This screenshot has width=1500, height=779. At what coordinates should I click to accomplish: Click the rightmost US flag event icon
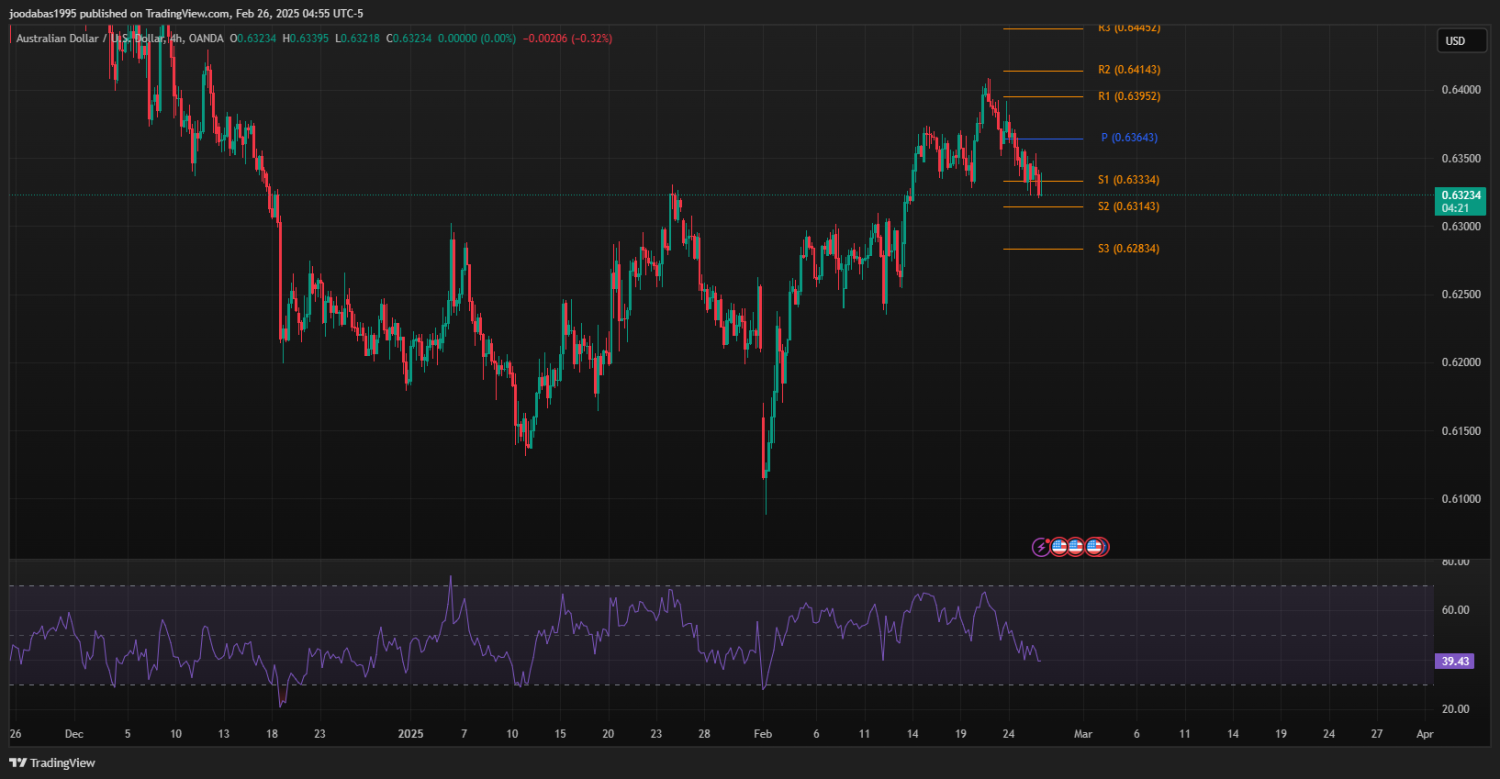(1095, 547)
